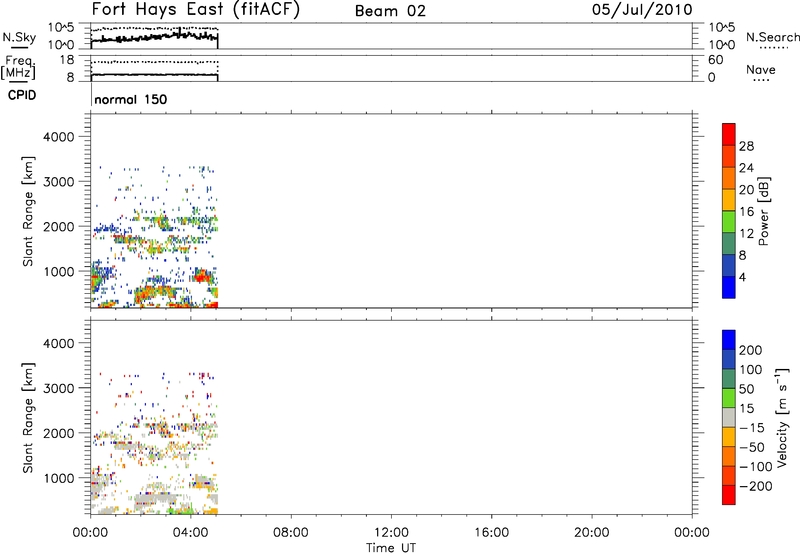The width and height of the screenshot is (800, 554).
Task: Click the 'normal 150' CPID text
Action: [x=131, y=99]
